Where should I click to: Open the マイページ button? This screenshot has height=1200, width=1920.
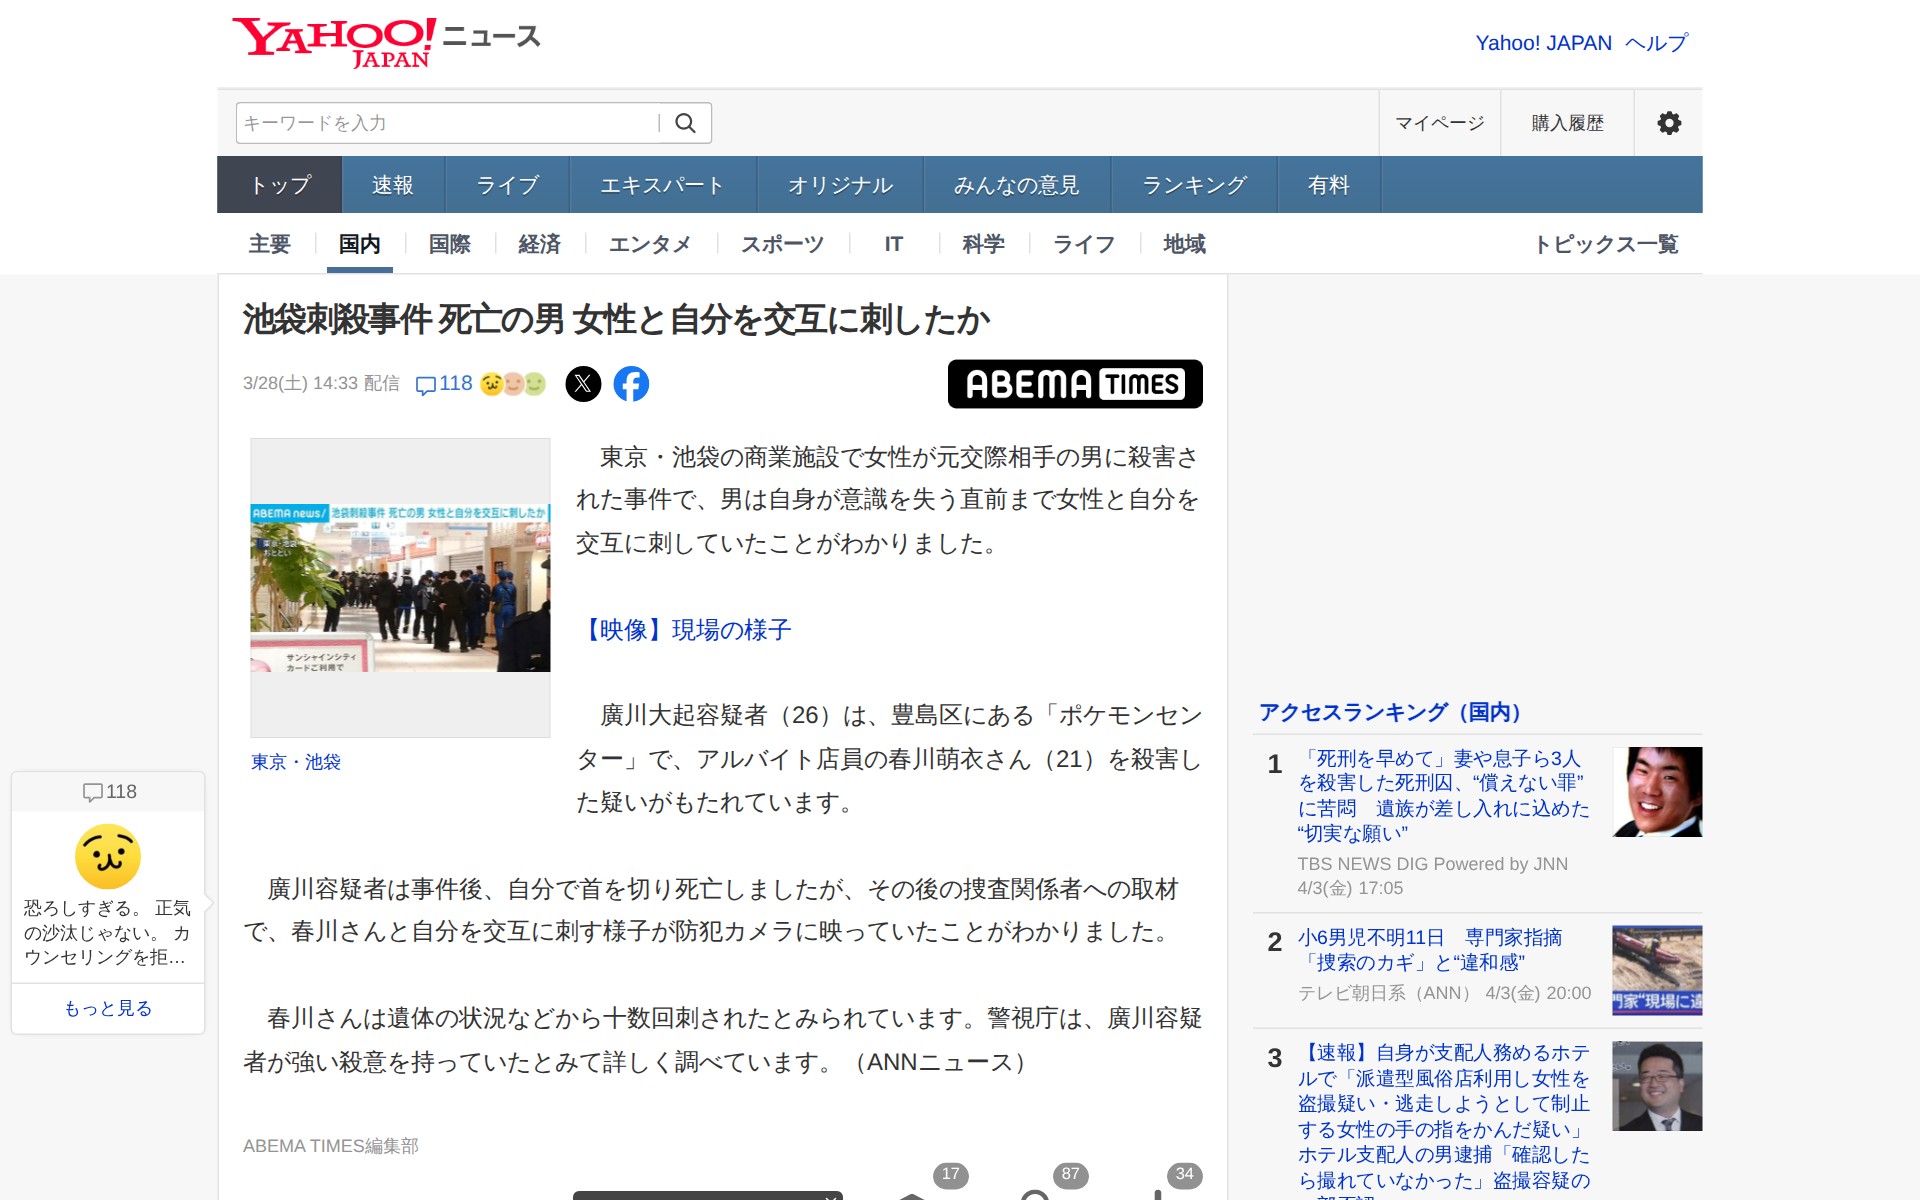(1439, 123)
